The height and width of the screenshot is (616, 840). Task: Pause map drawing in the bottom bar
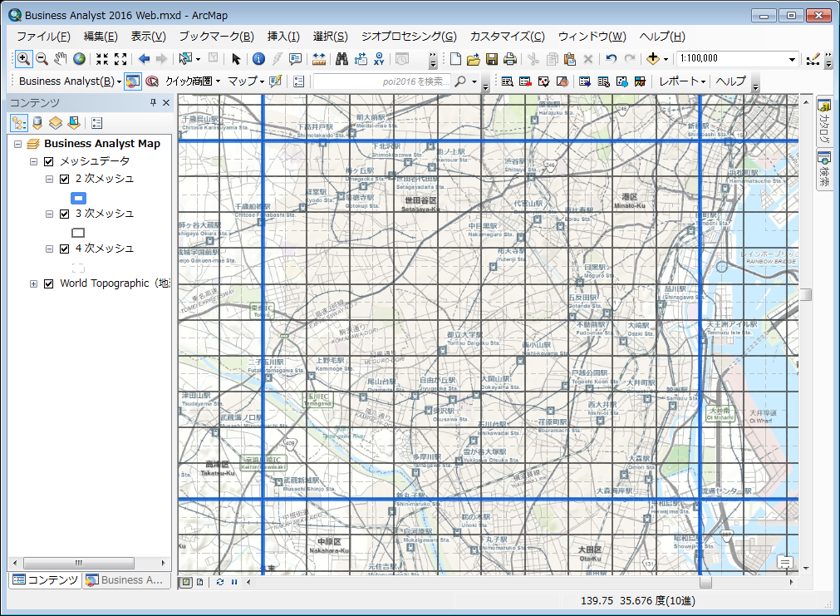pos(234,582)
